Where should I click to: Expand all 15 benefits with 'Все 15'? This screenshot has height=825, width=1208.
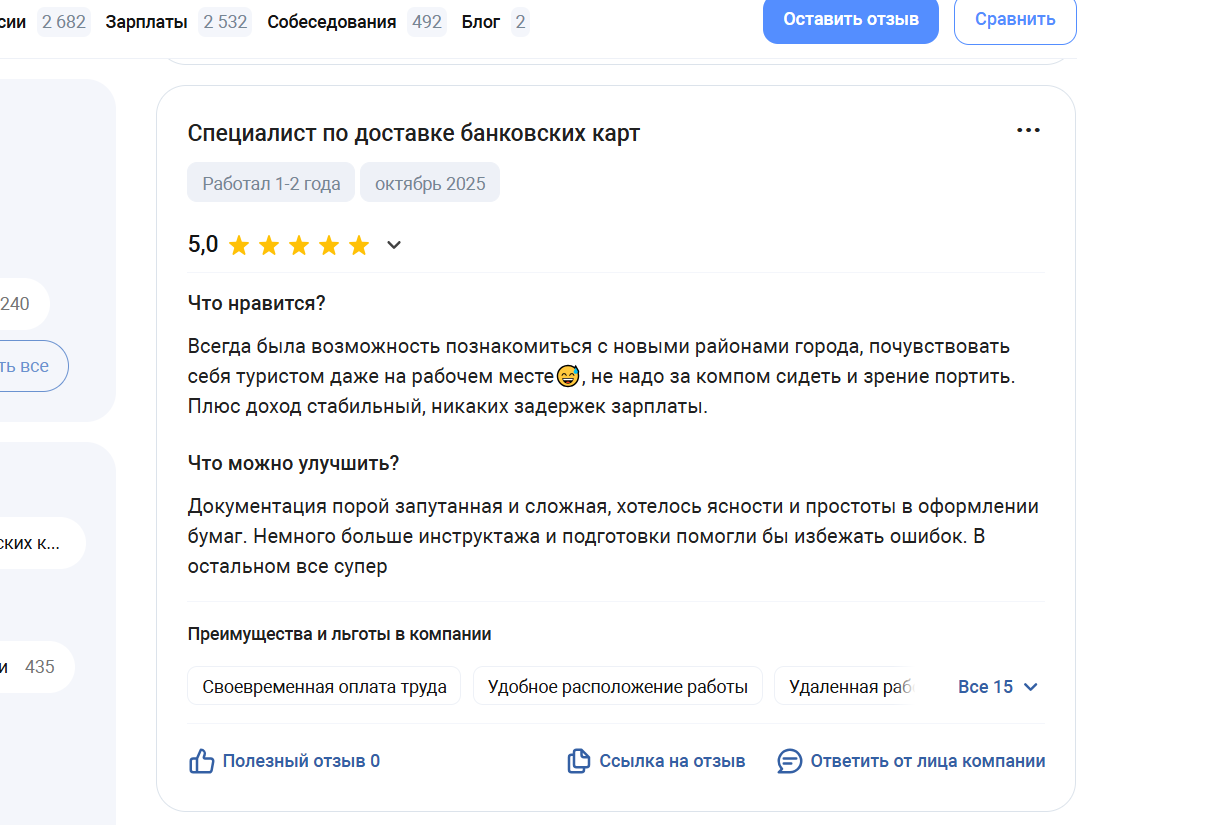[998, 687]
